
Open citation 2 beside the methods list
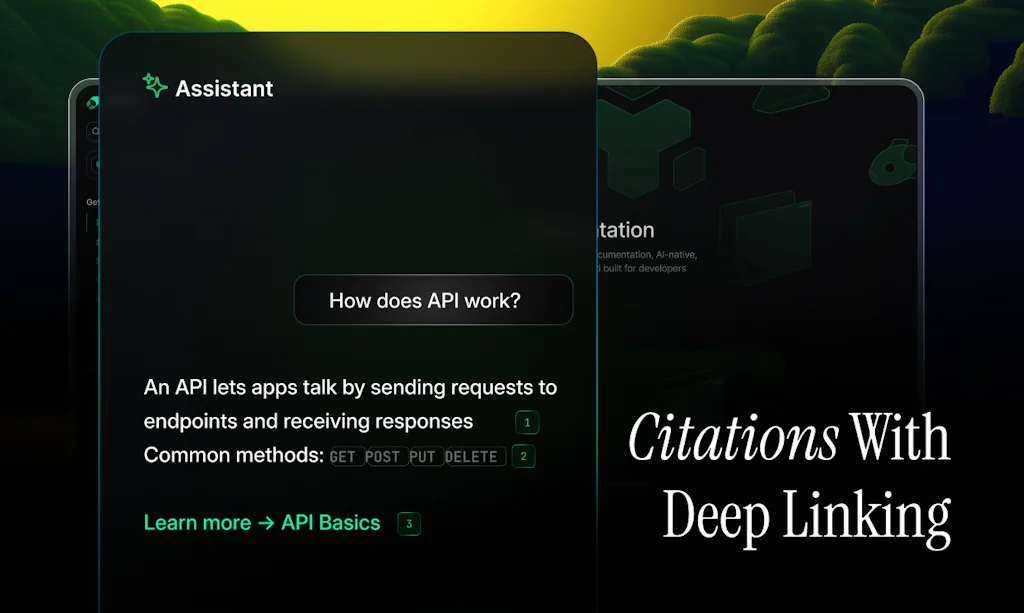click(523, 457)
